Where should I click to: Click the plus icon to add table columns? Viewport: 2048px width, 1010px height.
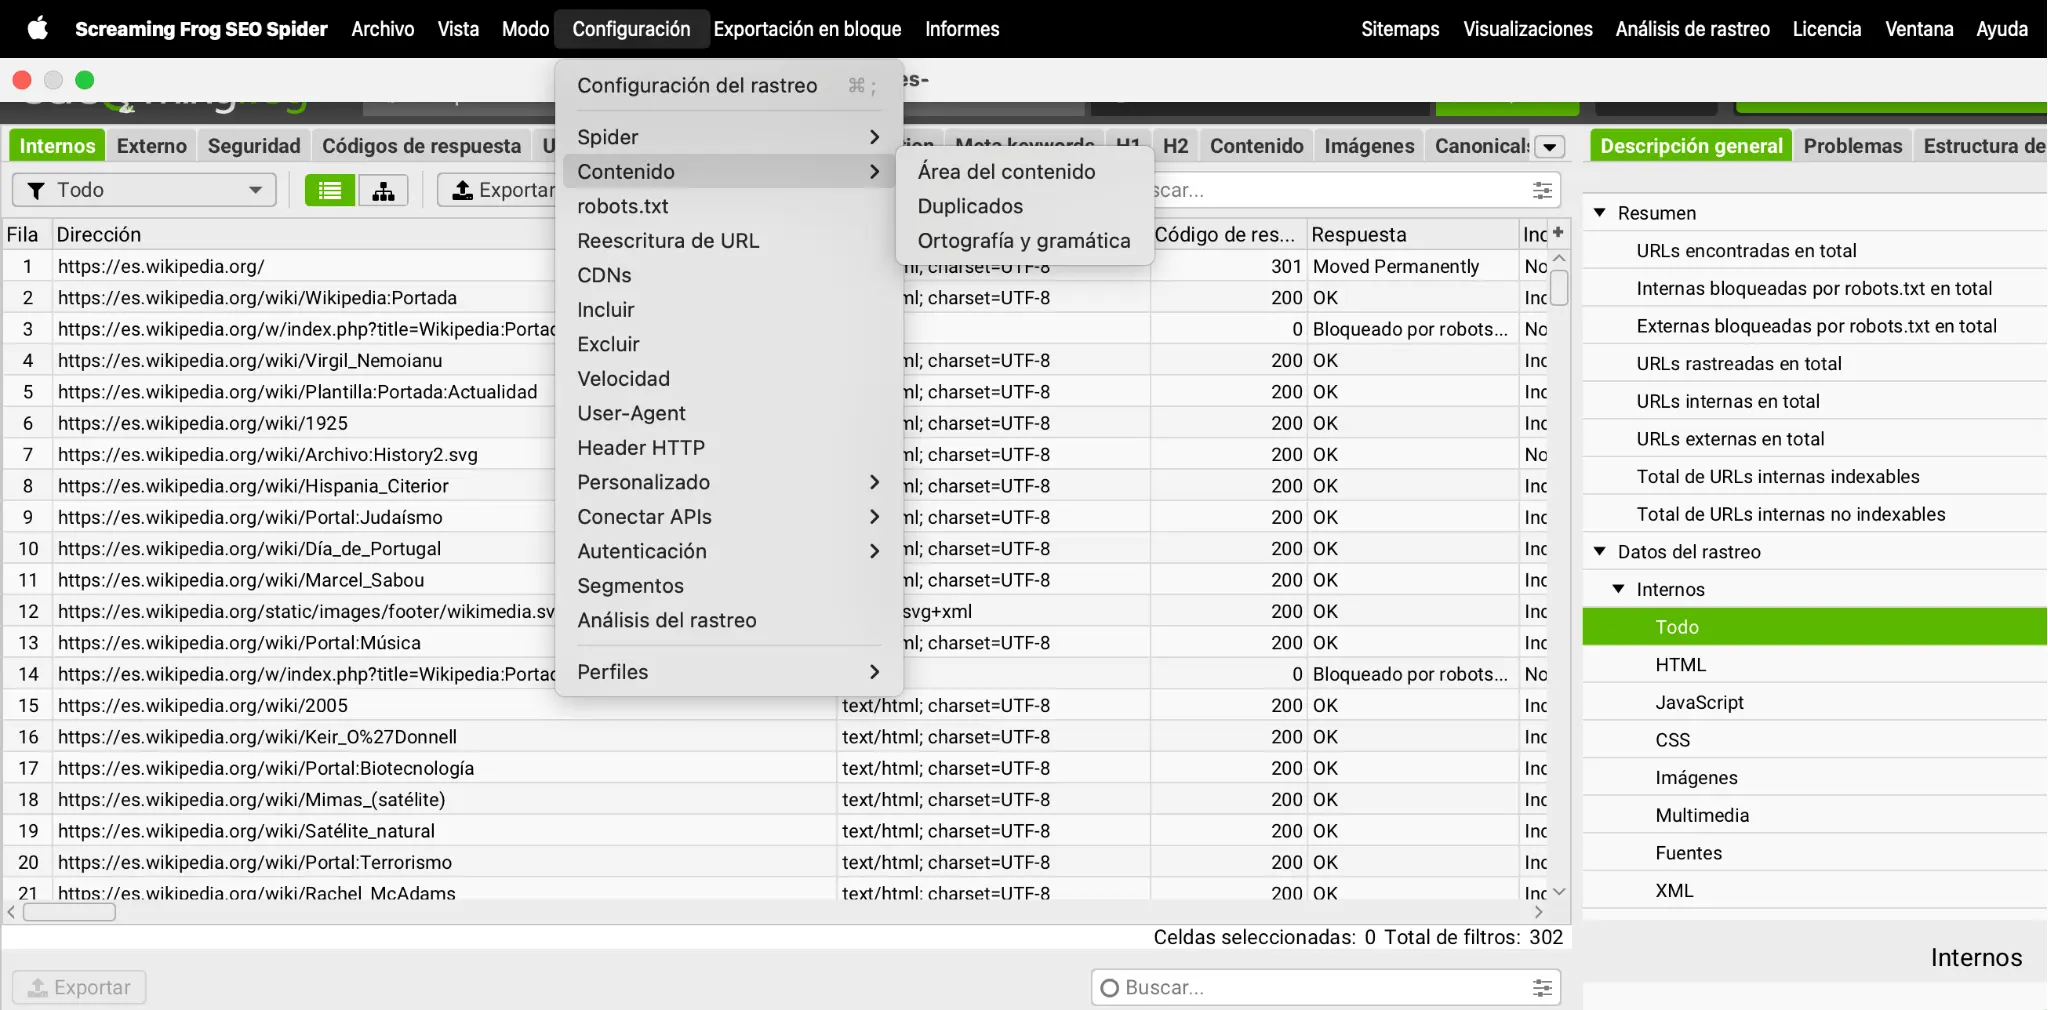(x=1558, y=232)
